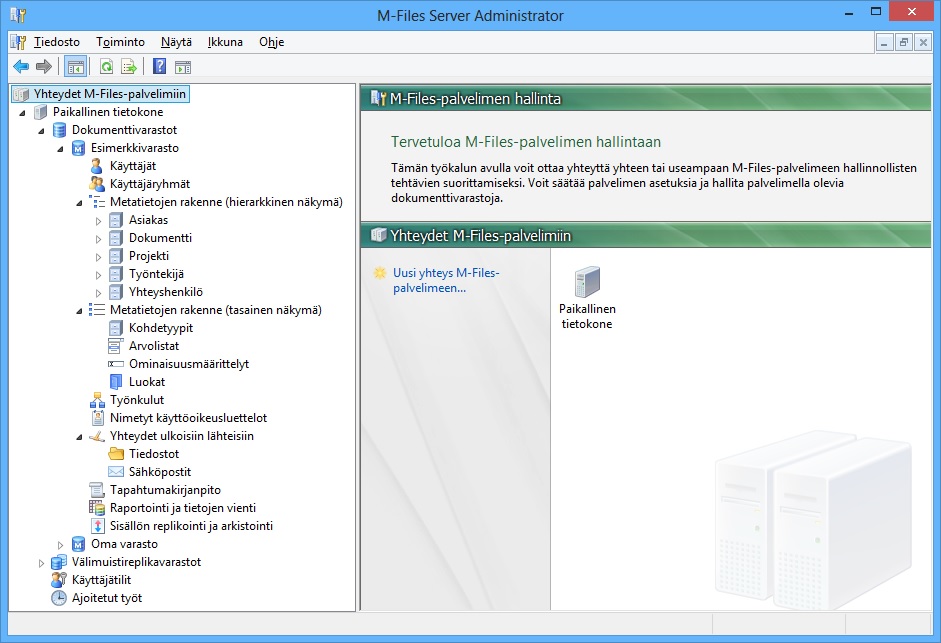Toggle the console tree pane icon
941x643 pixels.
(76, 67)
